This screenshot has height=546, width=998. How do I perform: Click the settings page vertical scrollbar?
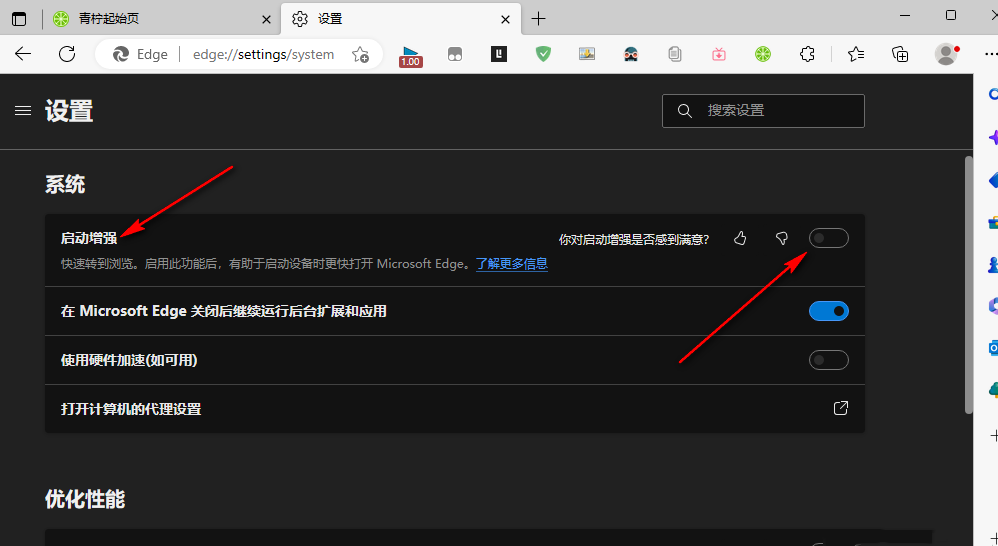[x=969, y=285]
